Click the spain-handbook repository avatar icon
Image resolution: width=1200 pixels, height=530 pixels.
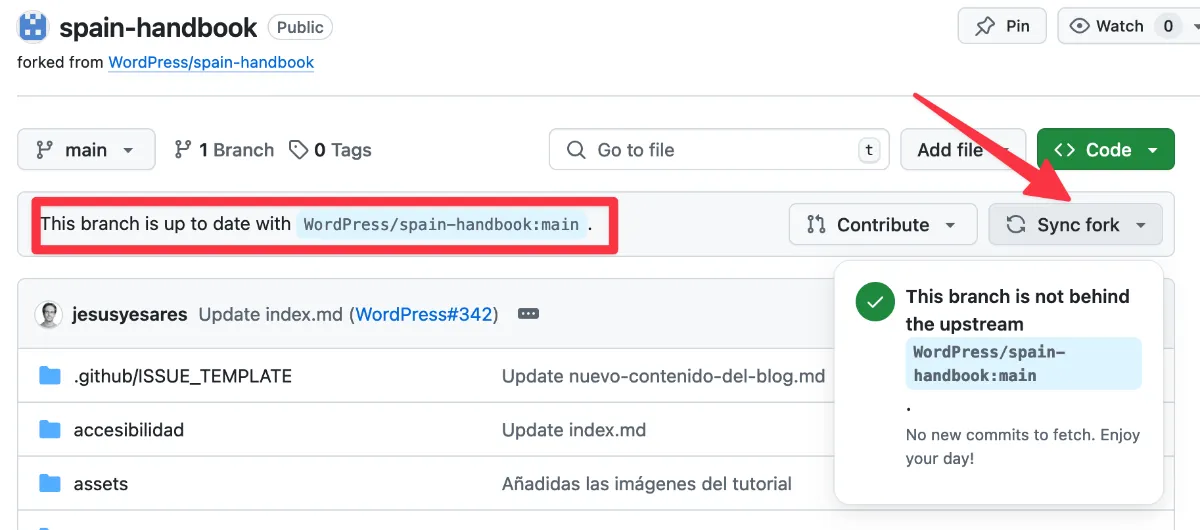point(33,27)
